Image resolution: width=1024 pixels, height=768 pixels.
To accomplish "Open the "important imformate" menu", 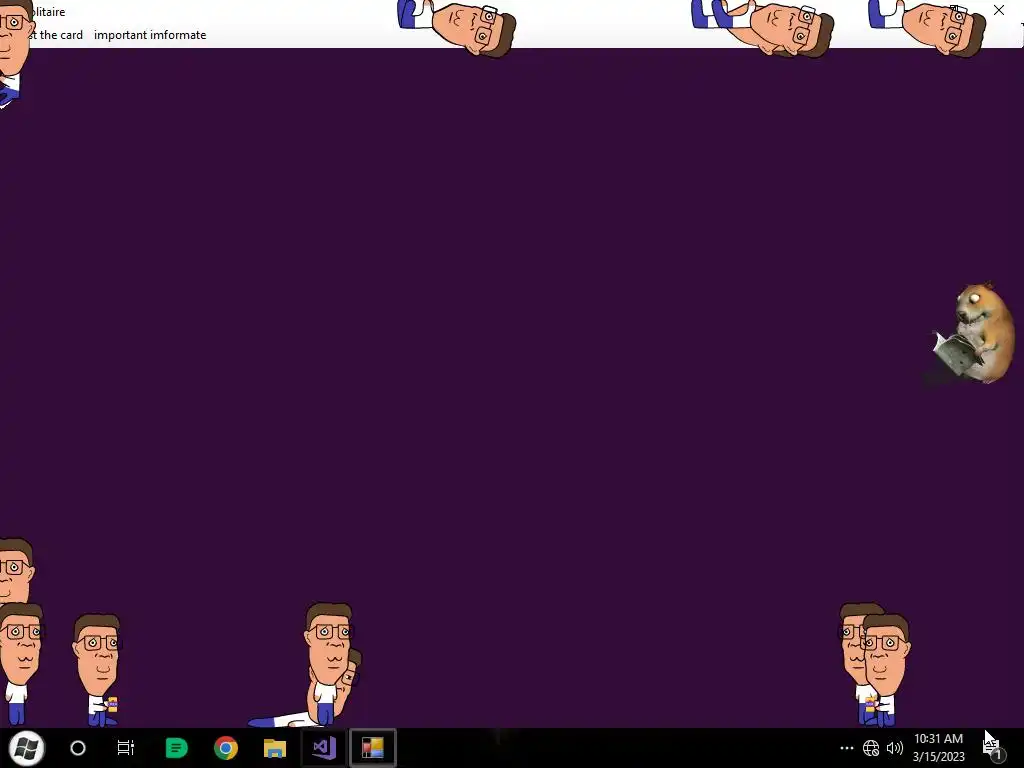I will (x=150, y=35).
